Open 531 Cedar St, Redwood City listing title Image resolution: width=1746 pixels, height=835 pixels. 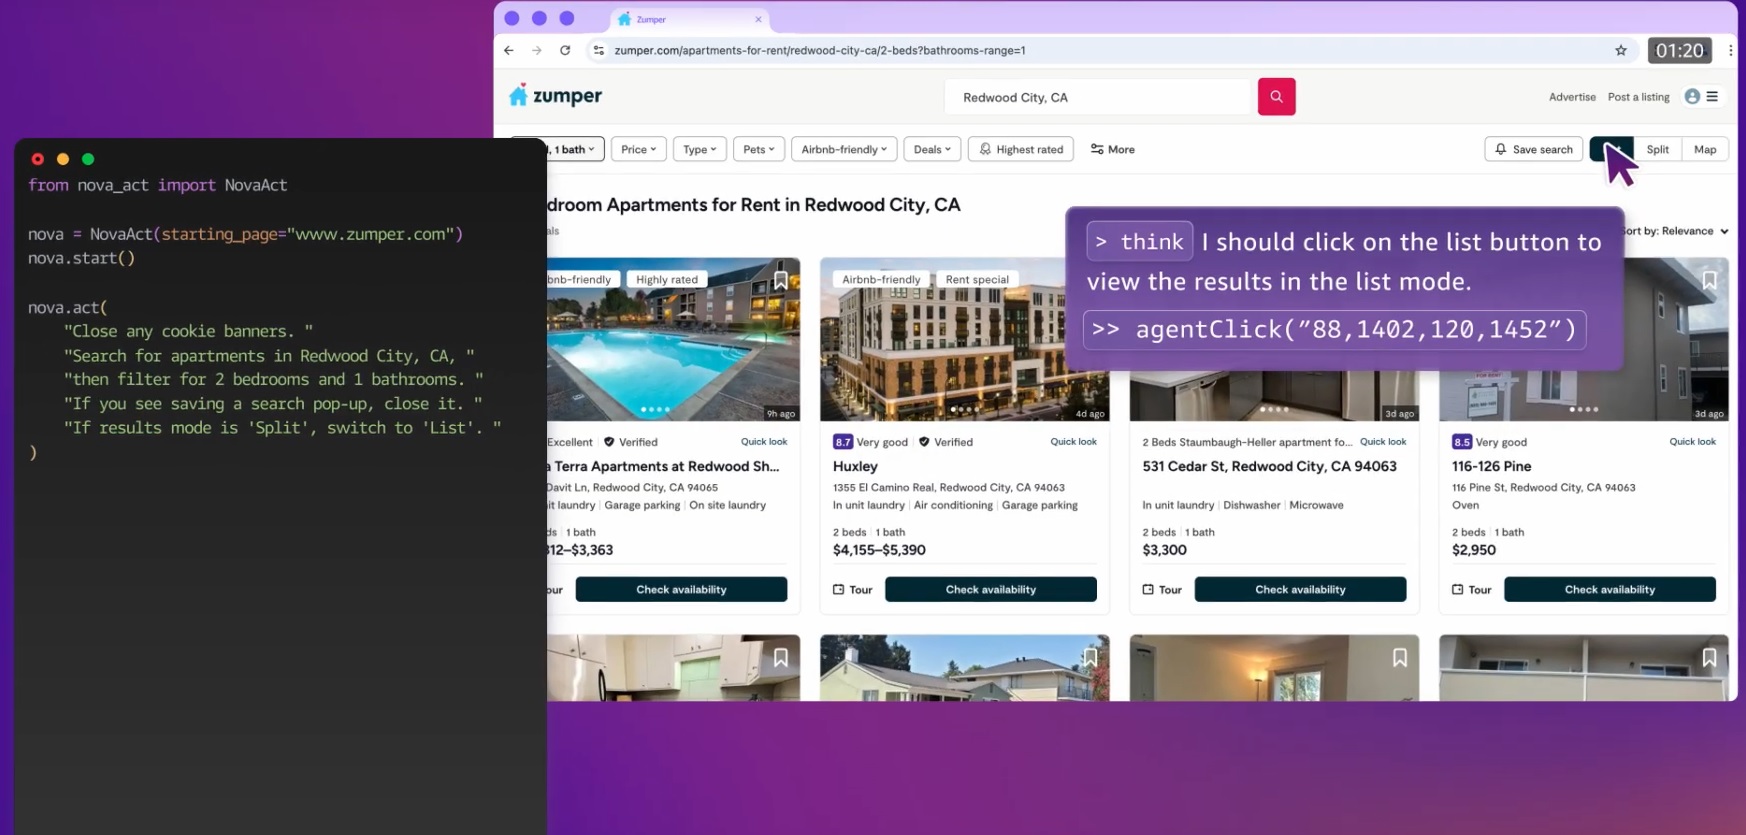[x=1269, y=466]
